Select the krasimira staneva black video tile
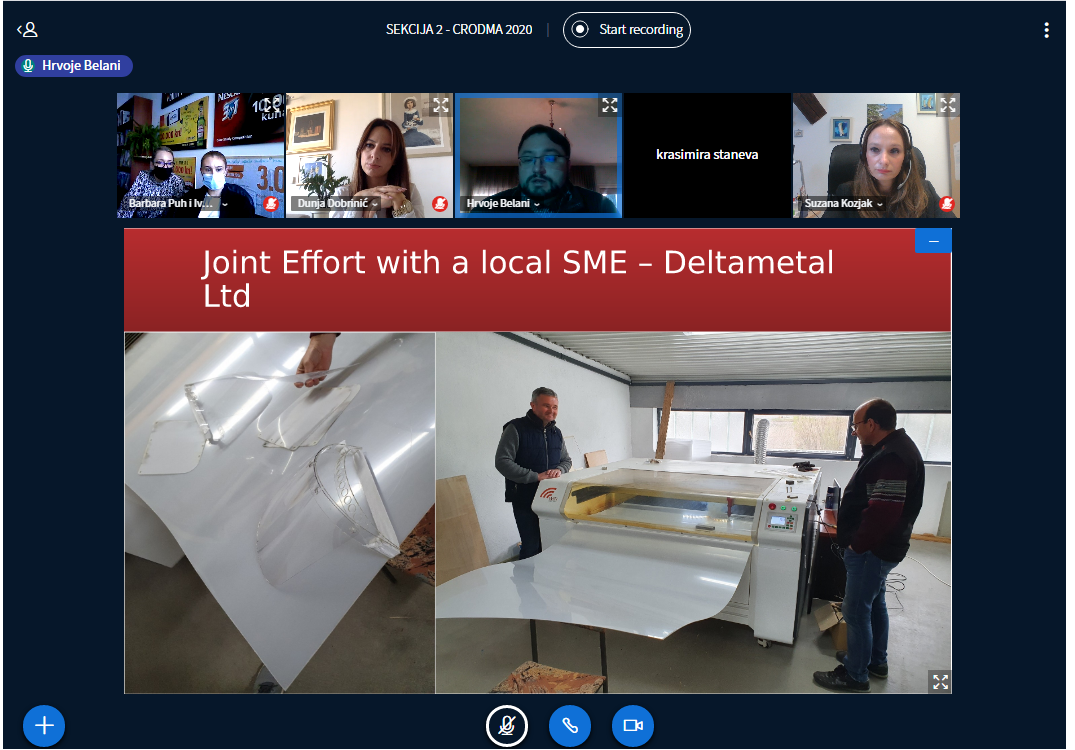This screenshot has width=1075, height=750. (x=707, y=155)
